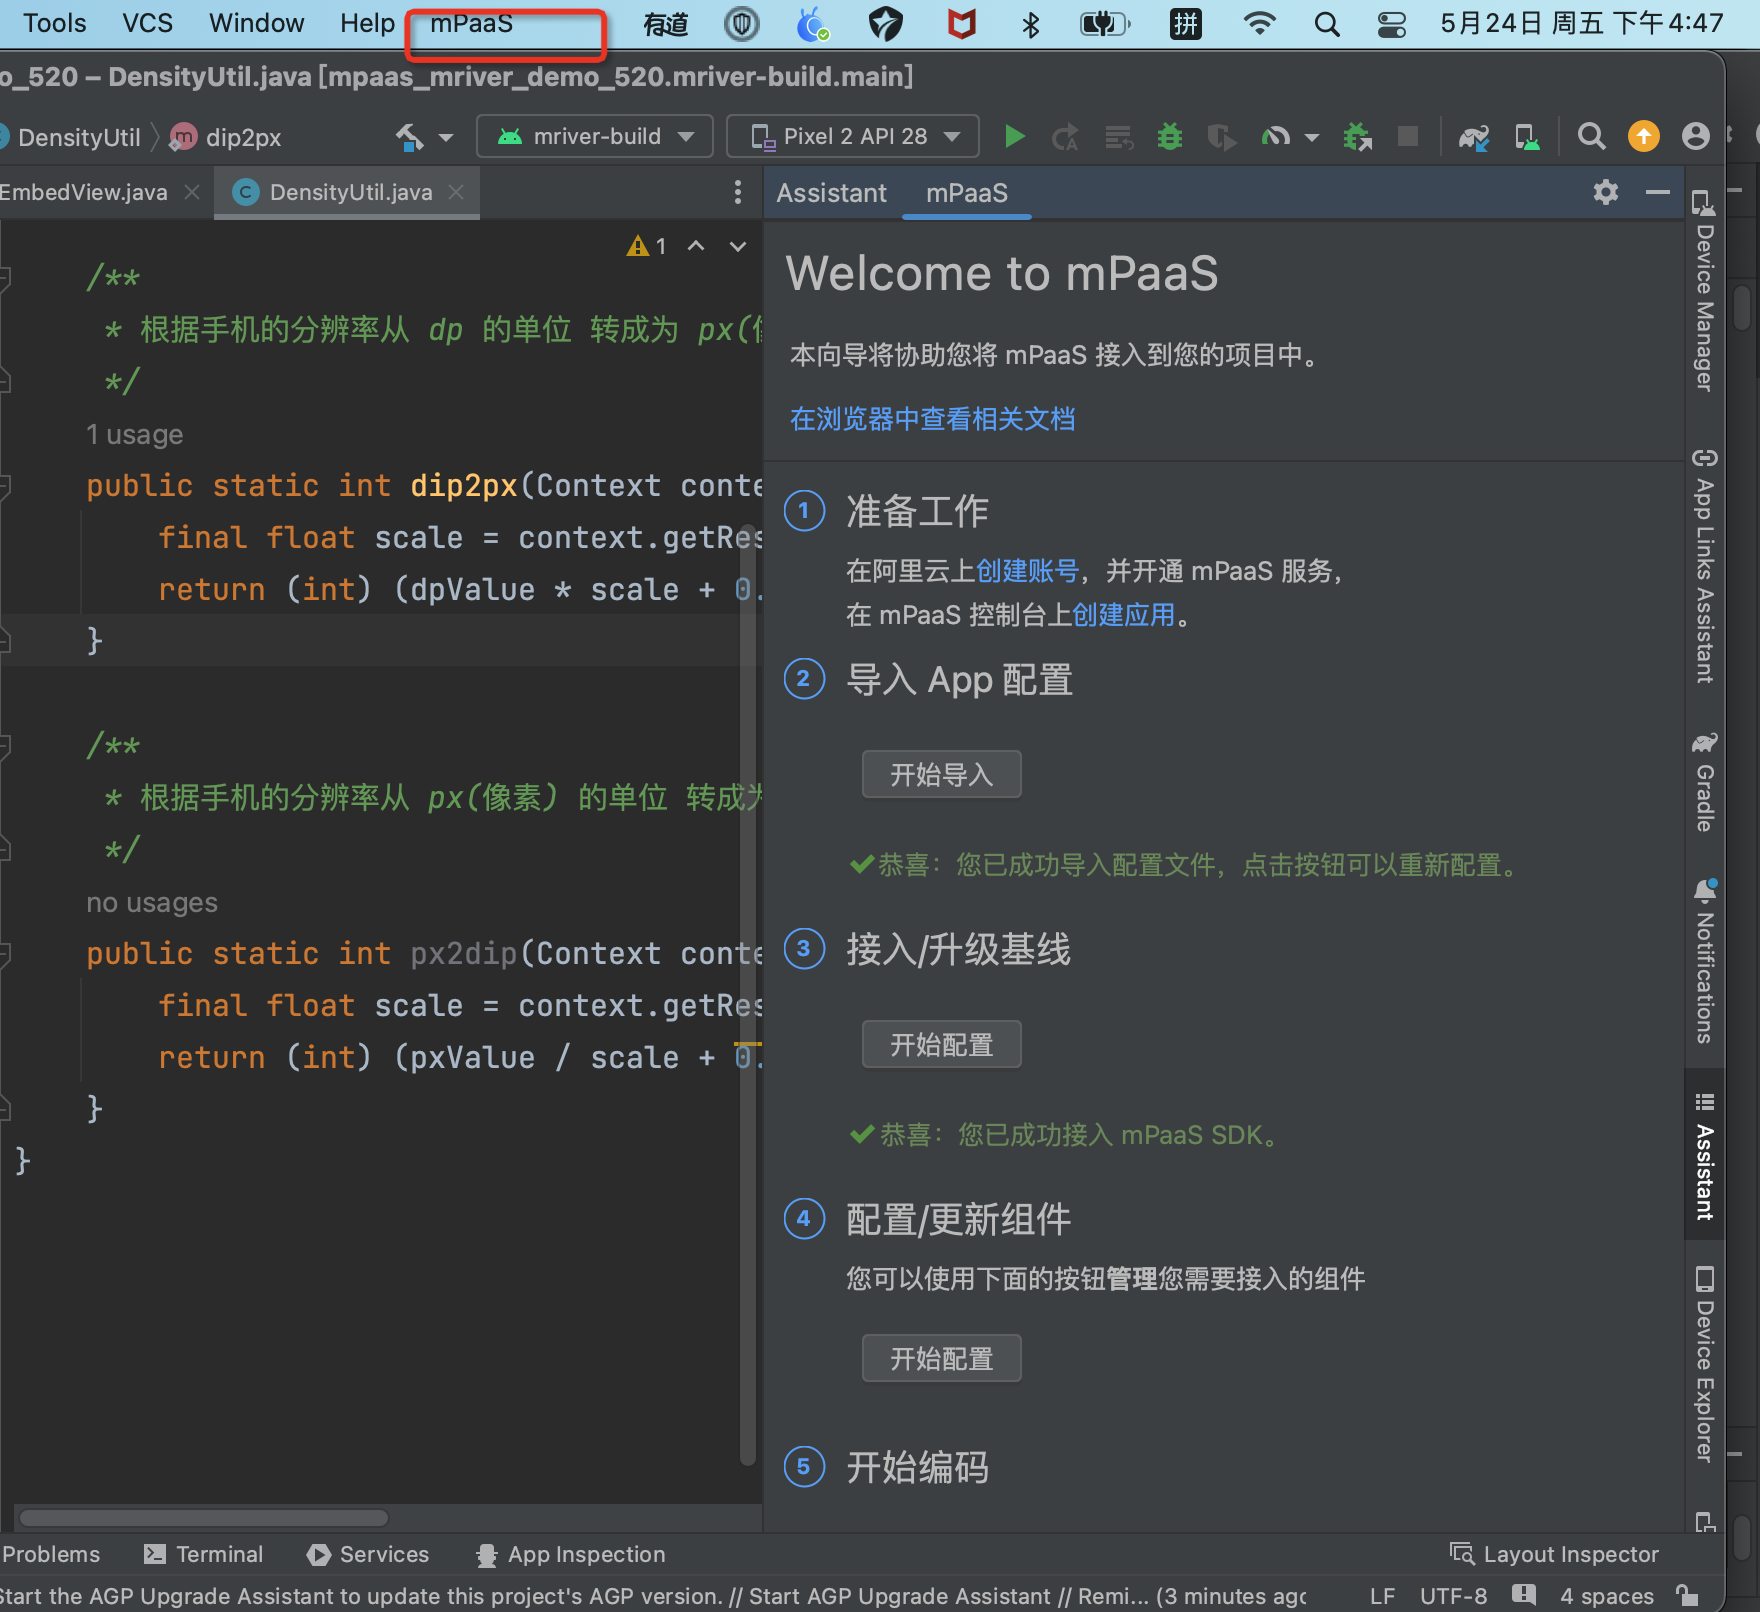
Task: Open Notifications side tool window
Action: click(1704, 961)
